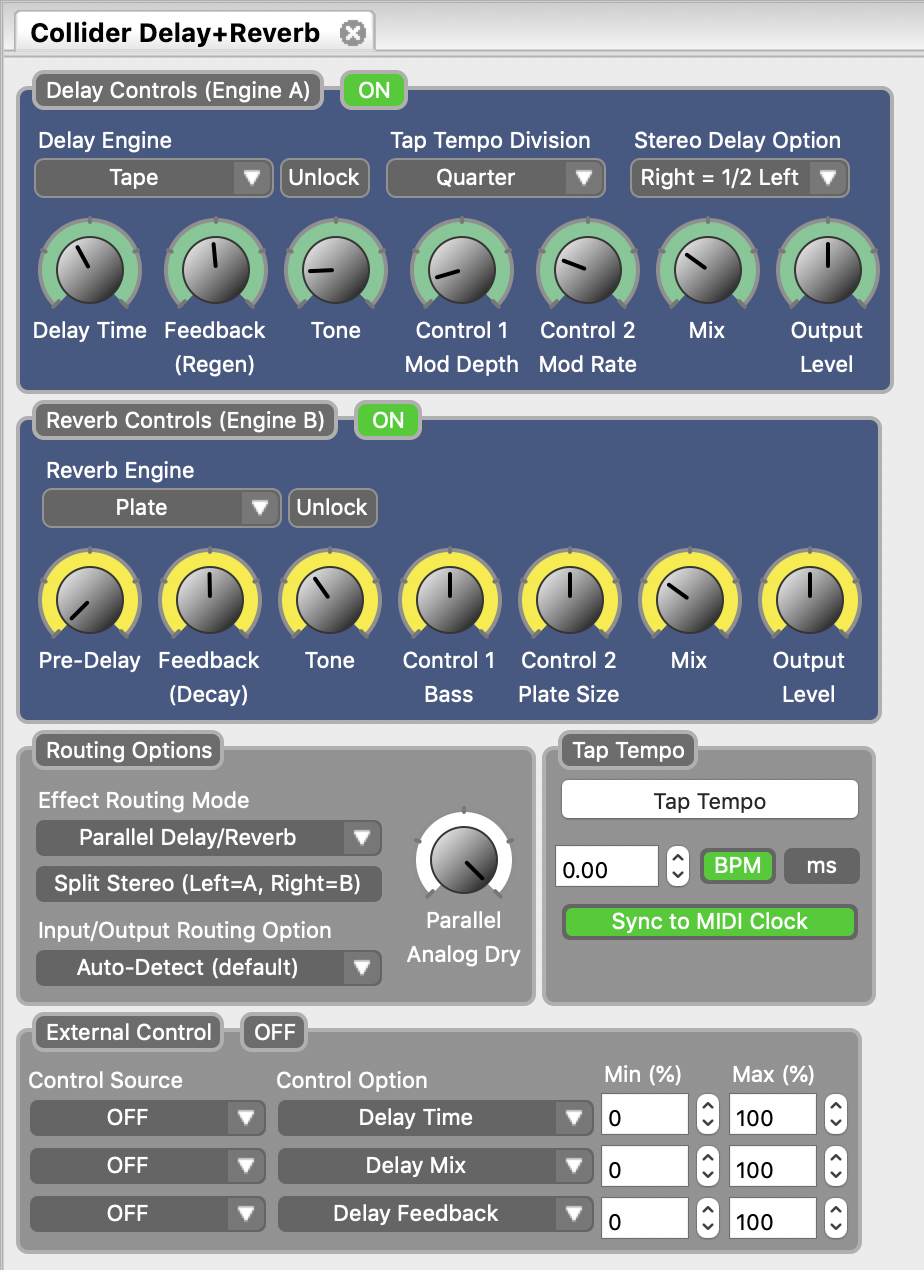Toggle Split Stereo (Left=A, Right=B)

(x=209, y=884)
